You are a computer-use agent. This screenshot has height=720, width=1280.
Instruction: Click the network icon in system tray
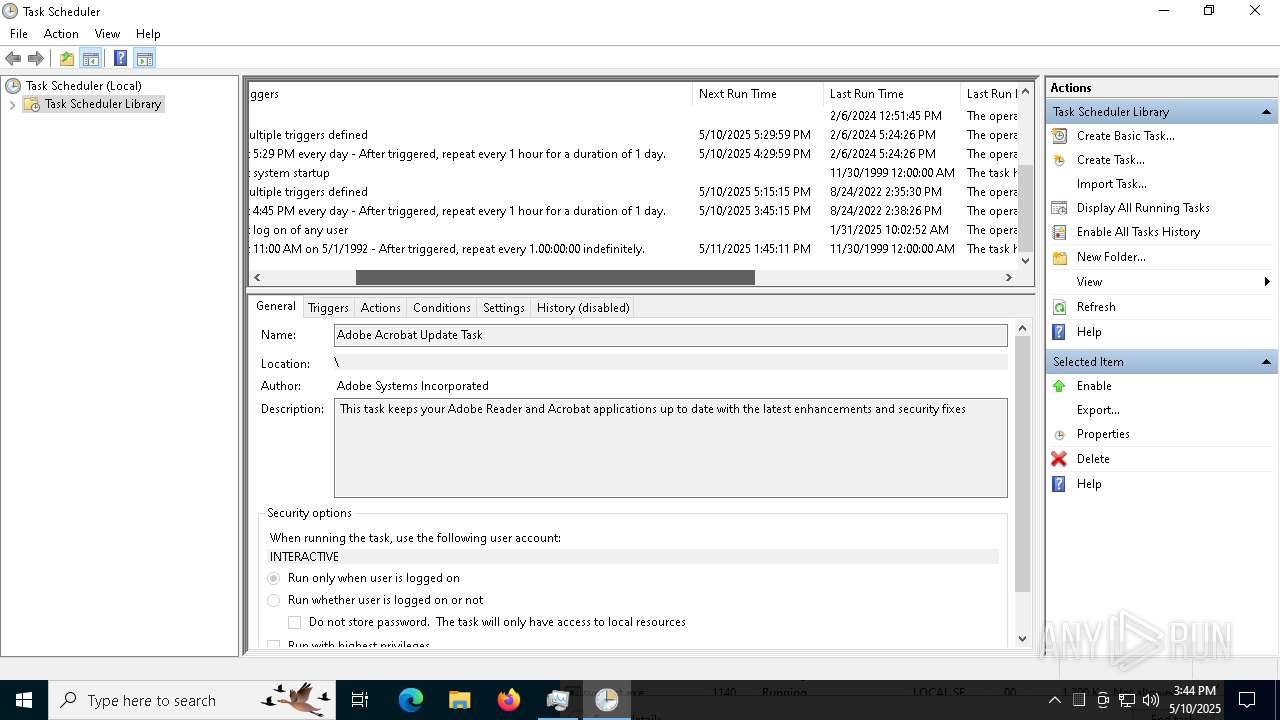coord(1127,700)
